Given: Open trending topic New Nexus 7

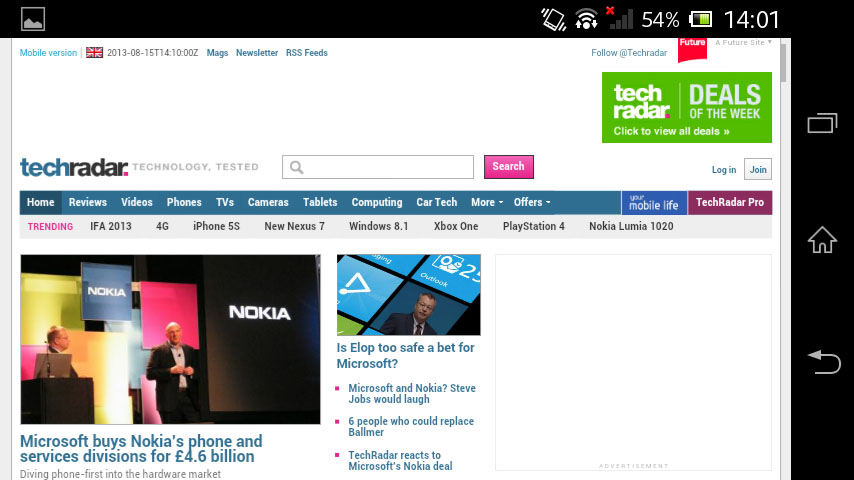Looking at the screenshot, I should pos(295,226).
